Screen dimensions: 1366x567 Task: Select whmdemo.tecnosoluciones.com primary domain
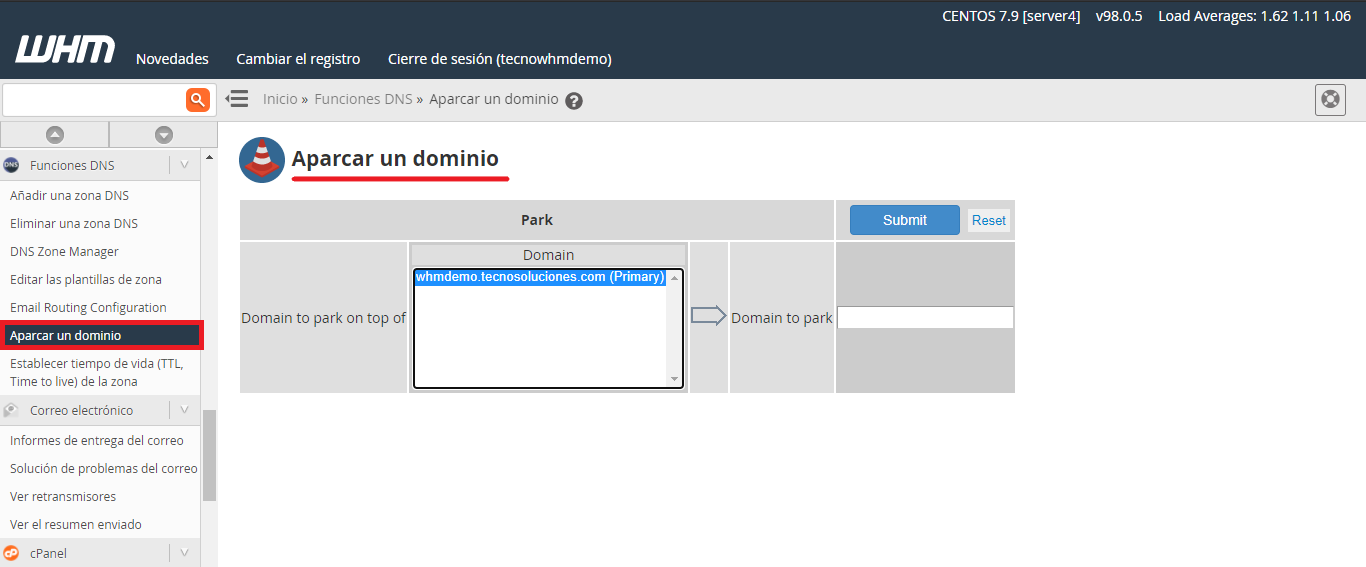click(540, 277)
